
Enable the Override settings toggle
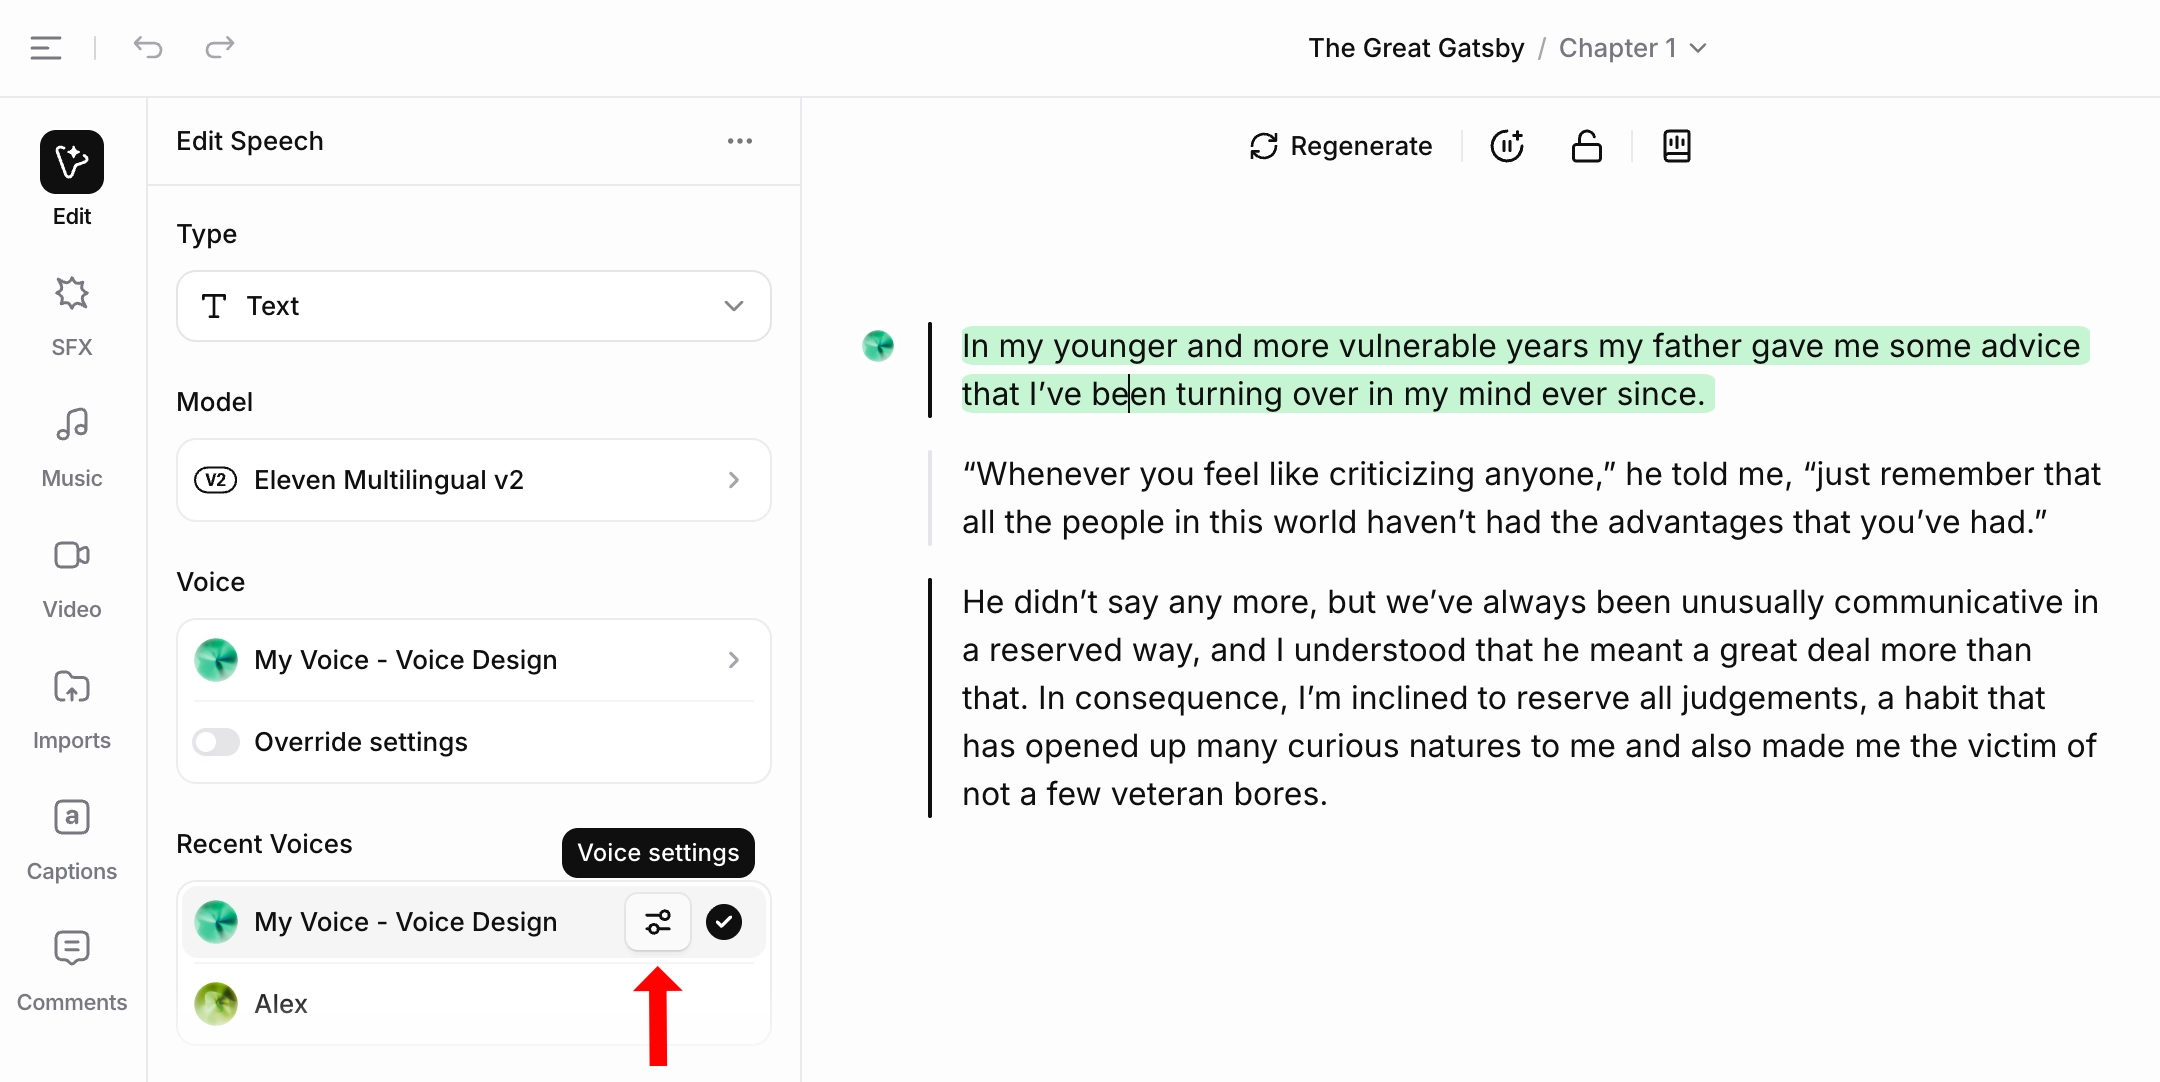click(216, 742)
